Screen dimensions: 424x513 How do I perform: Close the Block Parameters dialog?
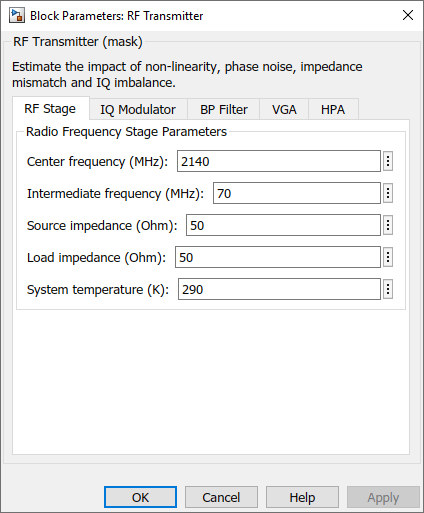(x=408, y=15)
